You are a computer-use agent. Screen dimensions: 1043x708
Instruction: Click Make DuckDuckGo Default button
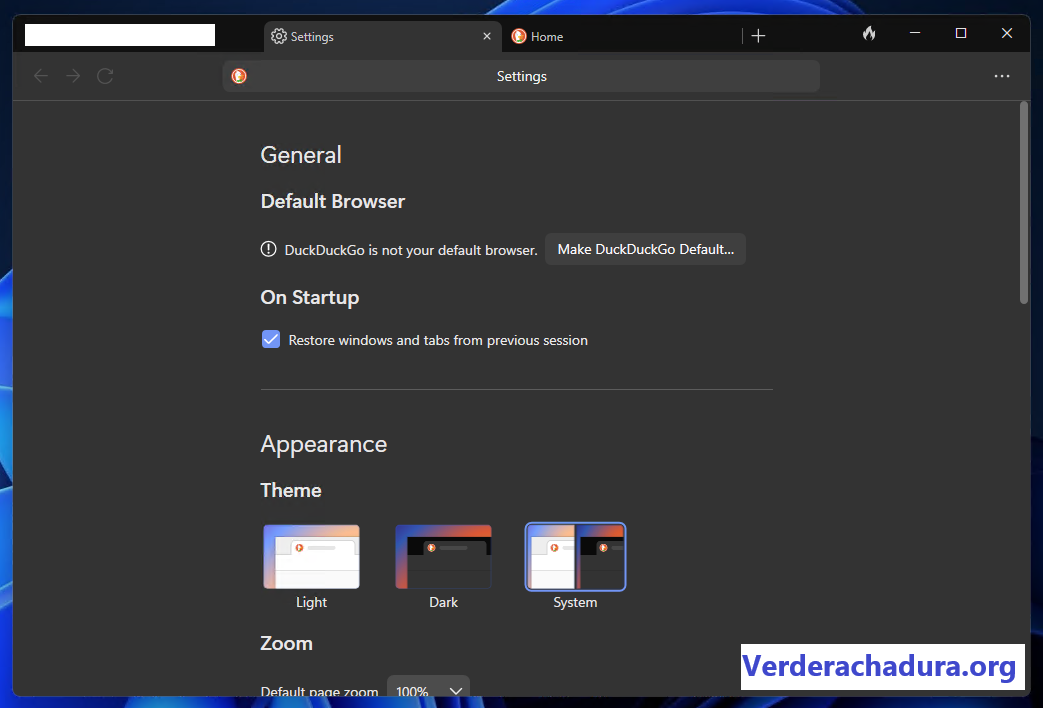click(645, 249)
